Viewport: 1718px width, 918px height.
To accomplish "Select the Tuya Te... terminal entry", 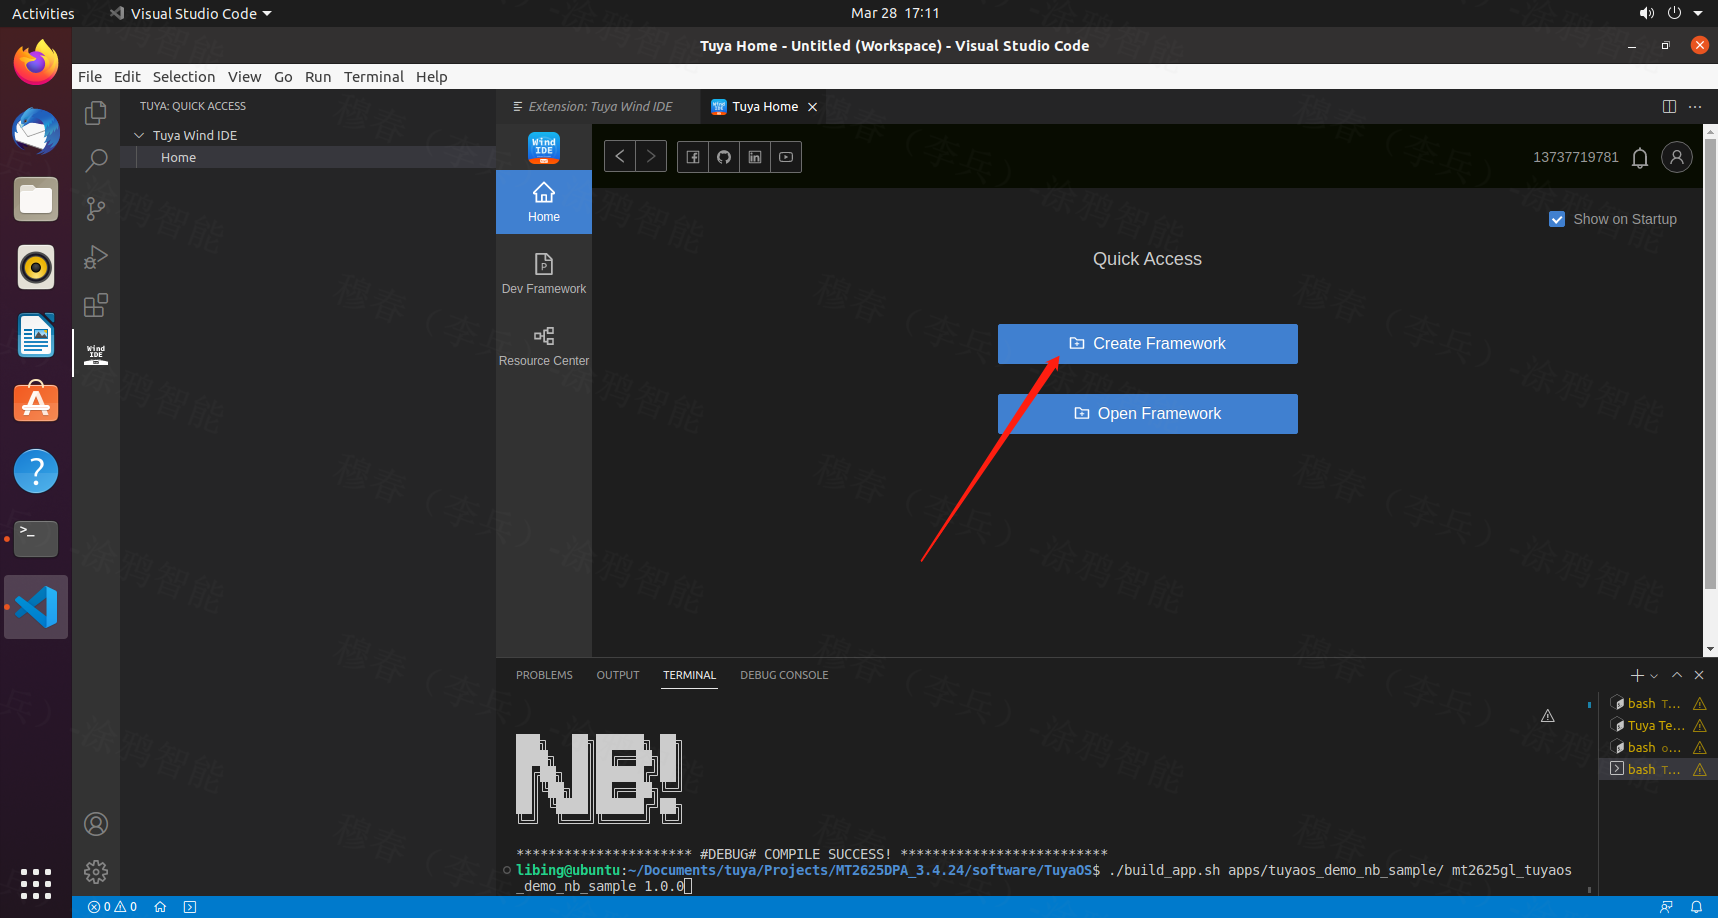I will (x=1658, y=726).
